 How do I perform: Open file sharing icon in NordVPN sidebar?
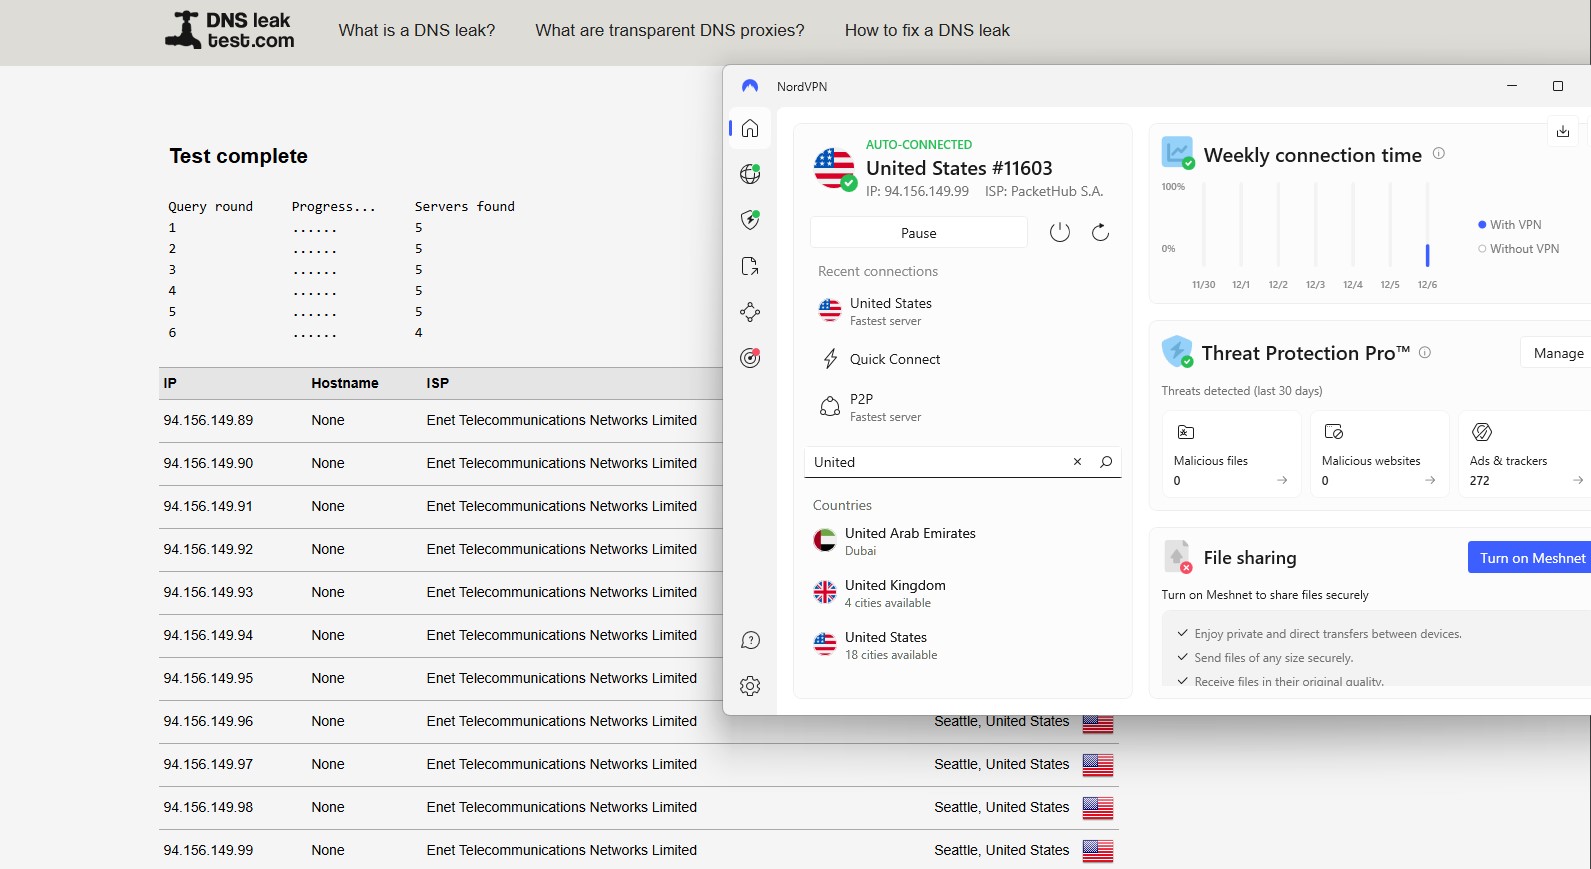tap(750, 266)
